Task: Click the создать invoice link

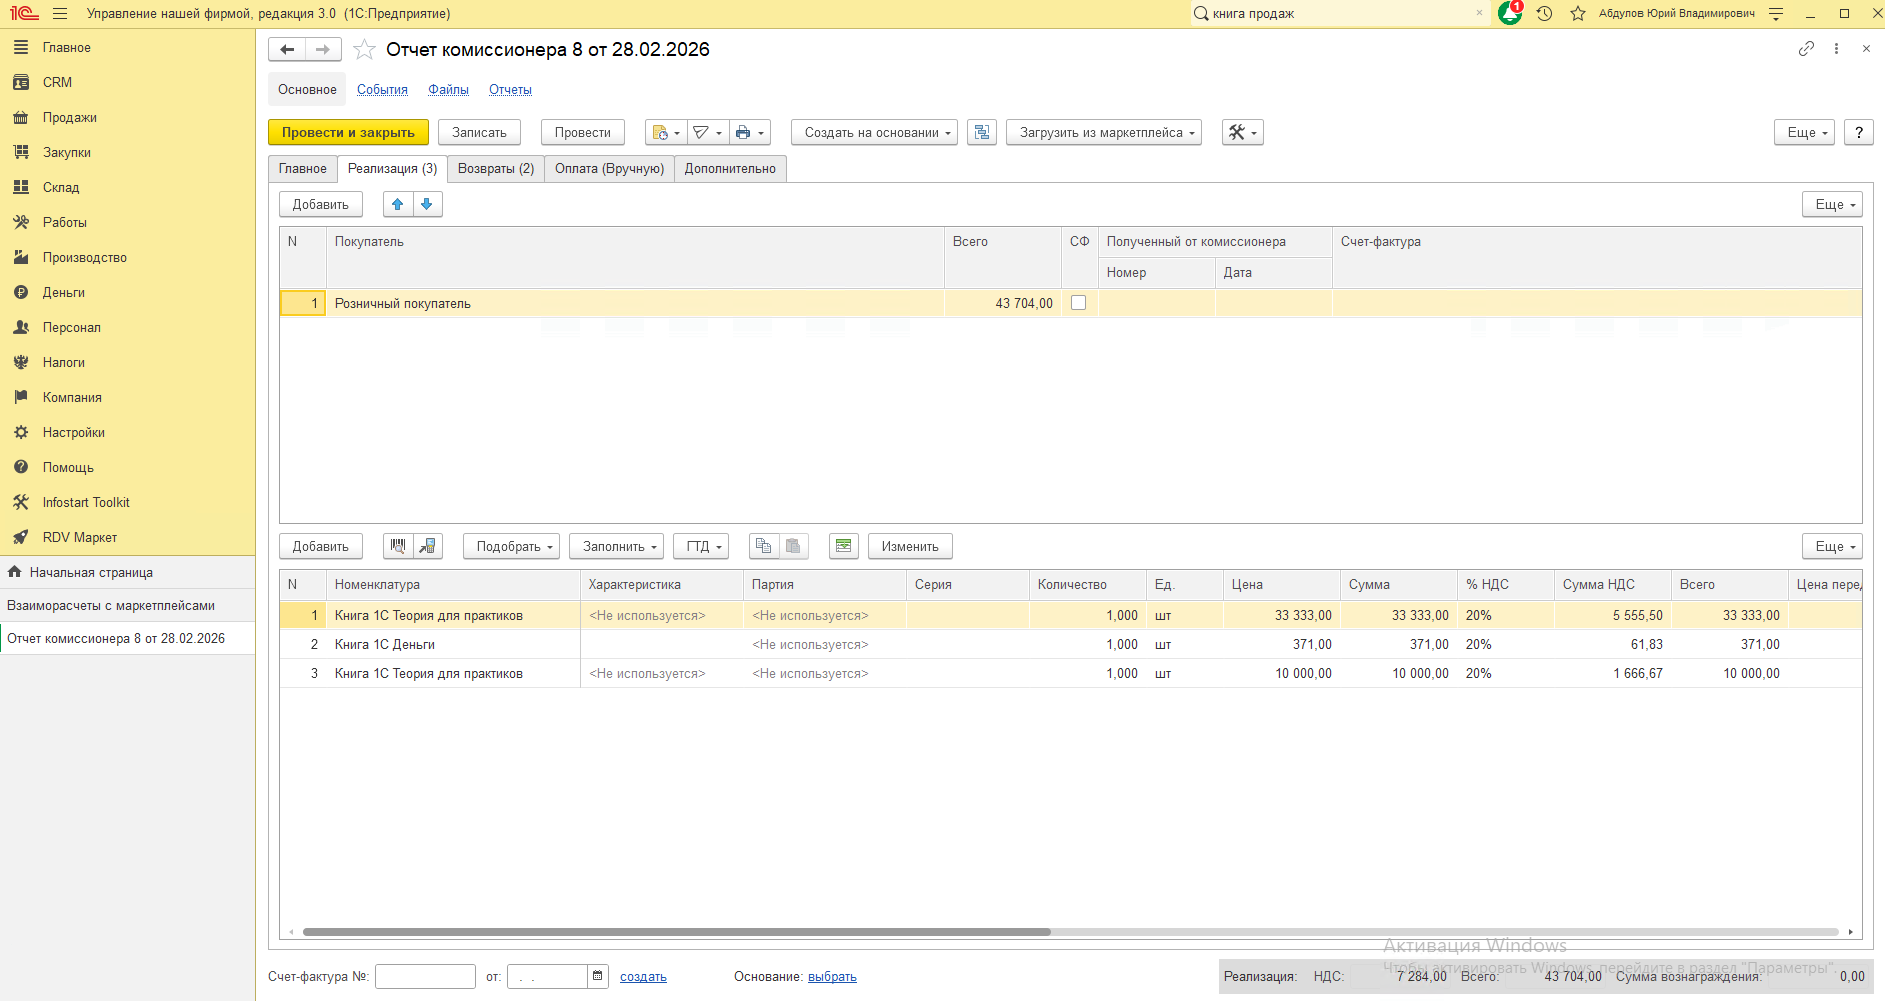Action: (x=643, y=977)
